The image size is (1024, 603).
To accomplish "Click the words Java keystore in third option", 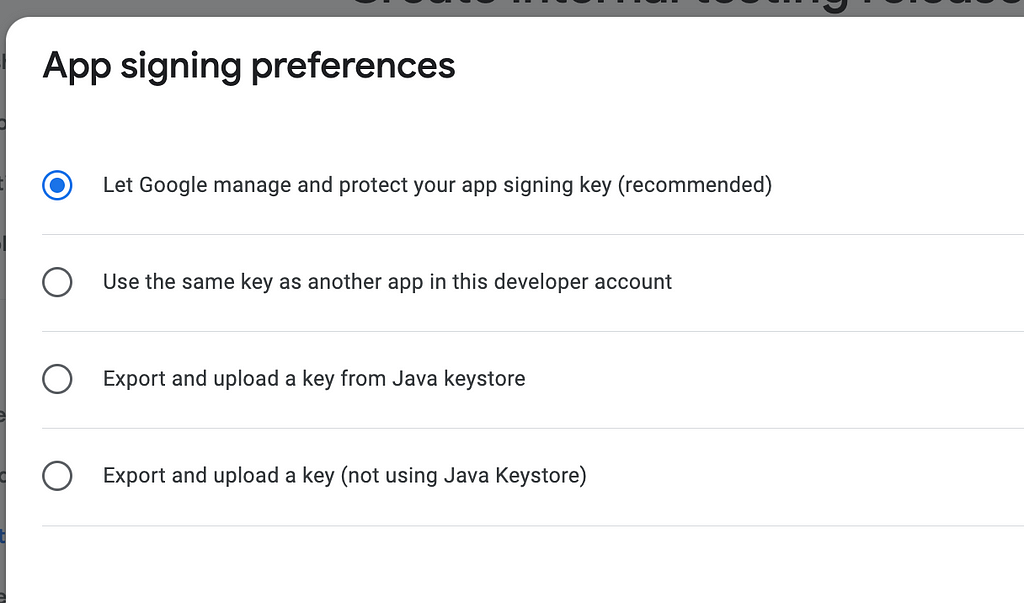I will pyautogui.click(x=458, y=378).
